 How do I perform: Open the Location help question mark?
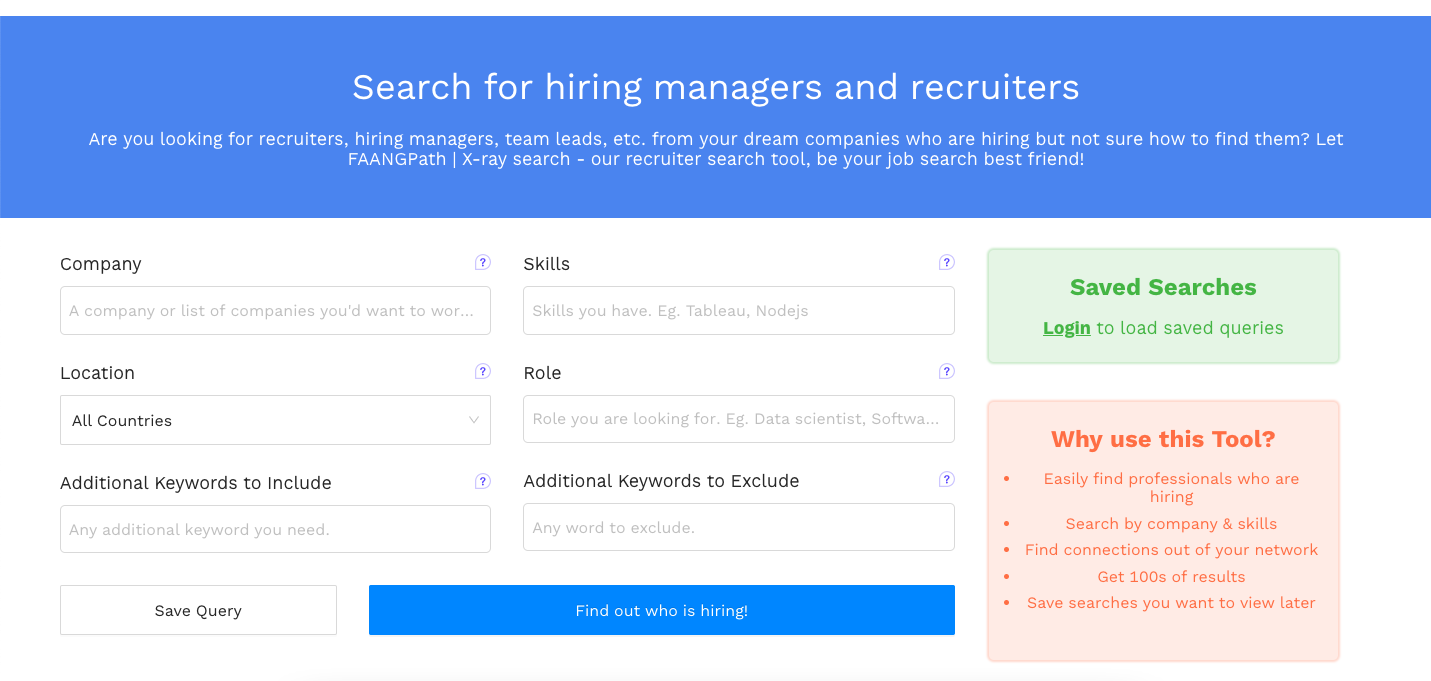coord(483,372)
